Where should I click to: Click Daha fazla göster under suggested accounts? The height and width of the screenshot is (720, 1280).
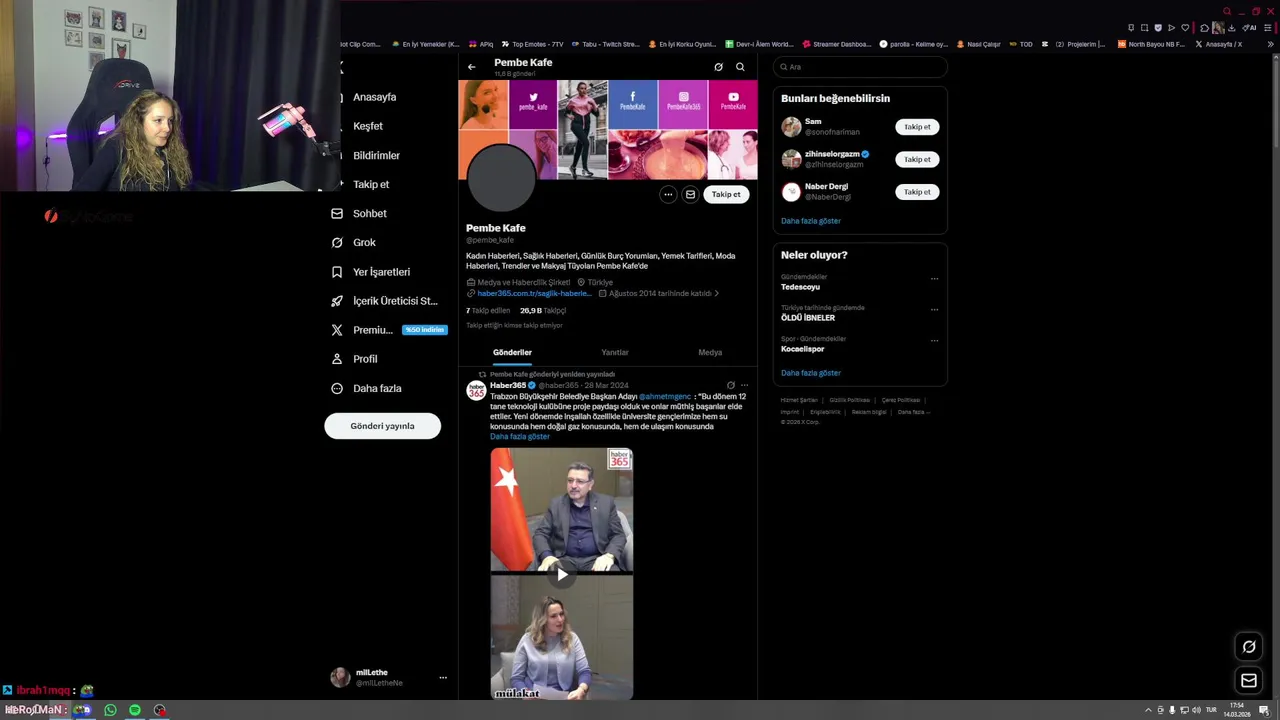pos(811,221)
